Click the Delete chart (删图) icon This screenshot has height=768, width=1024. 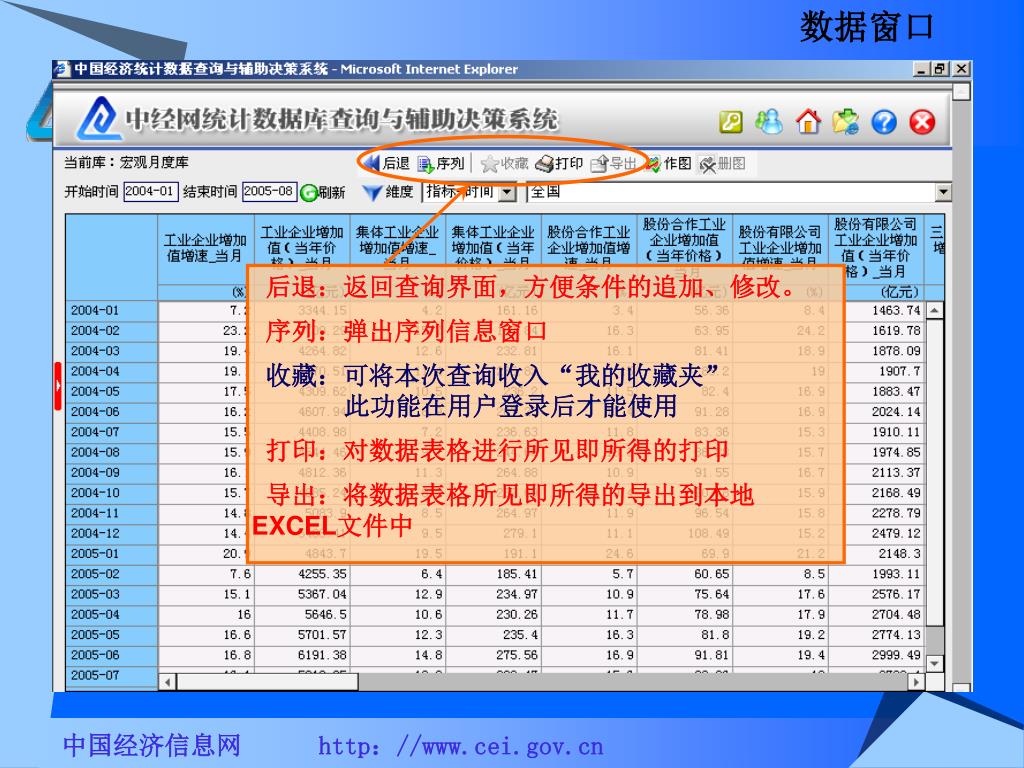(707, 164)
